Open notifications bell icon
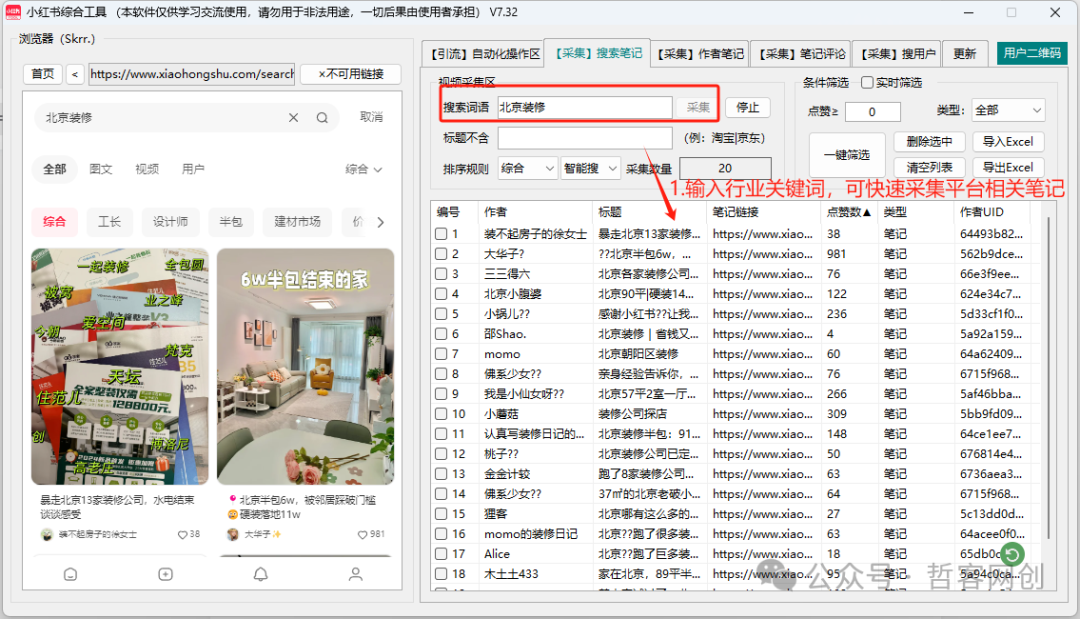 pos(260,574)
